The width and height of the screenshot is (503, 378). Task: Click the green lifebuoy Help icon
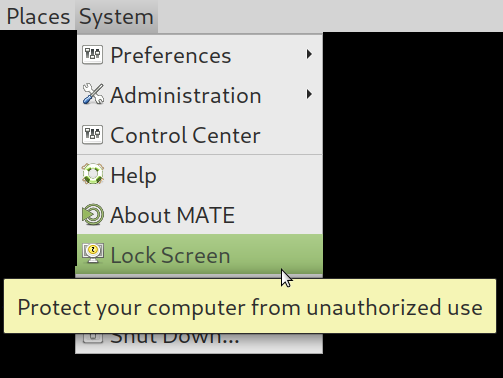93,174
